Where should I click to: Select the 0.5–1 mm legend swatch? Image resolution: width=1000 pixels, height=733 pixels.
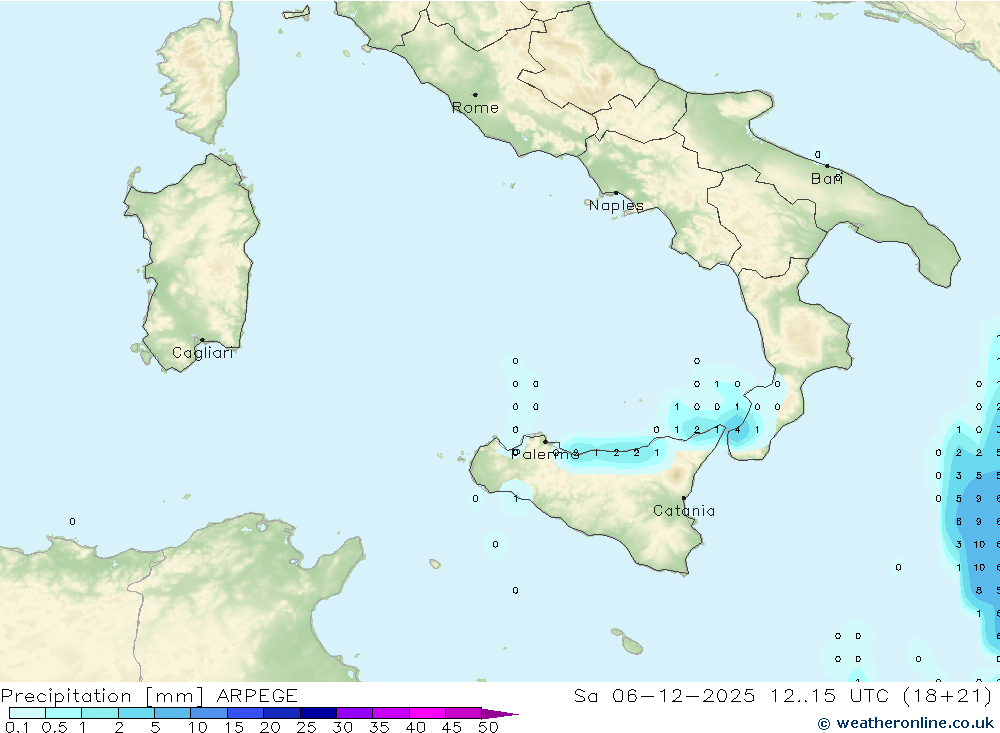[63, 713]
